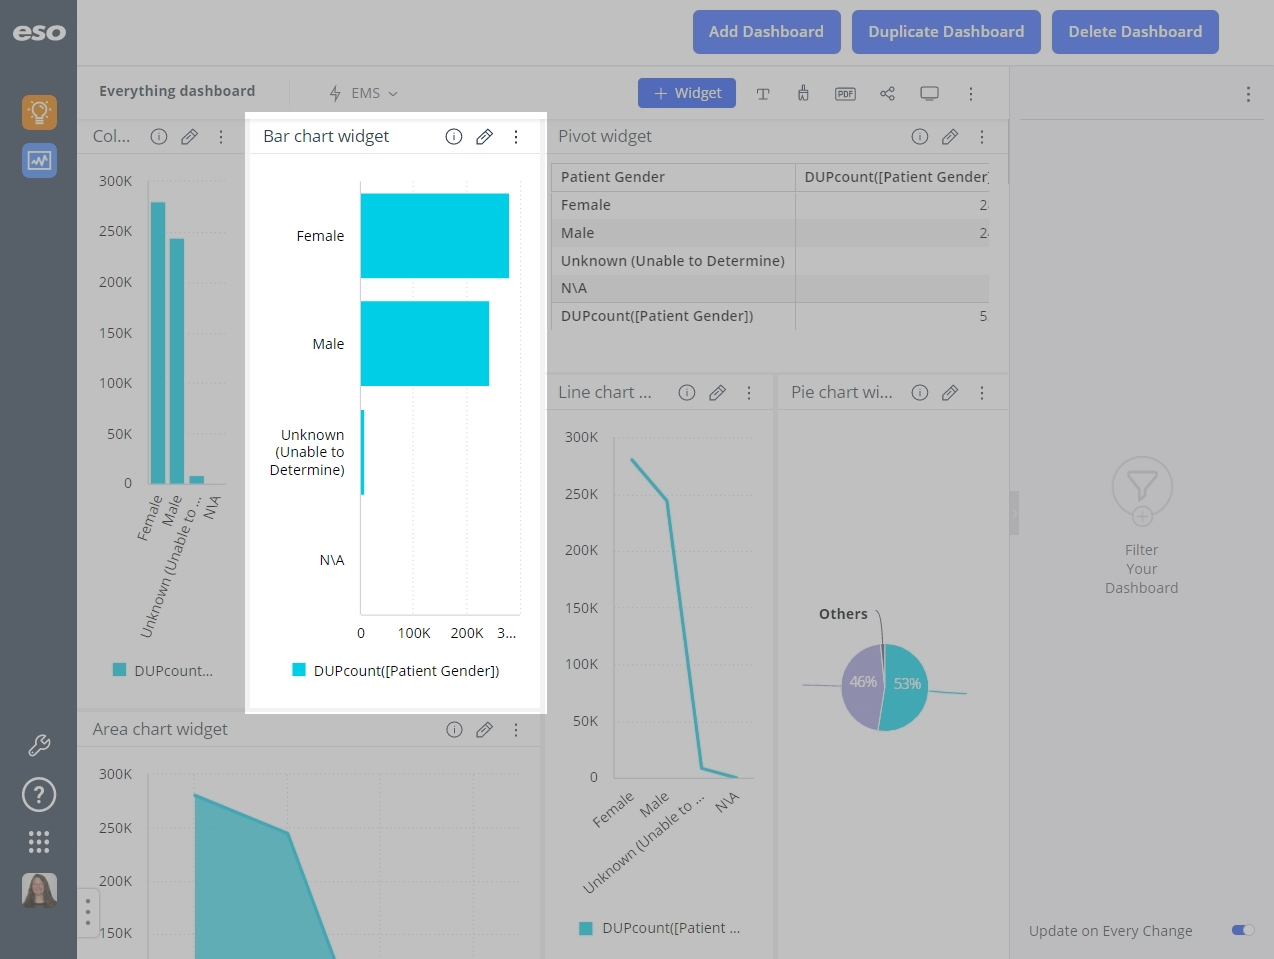Screen dimensions: 1274x959
Task: Open the filters panel three-dot menu
Action: (1248, 94)
